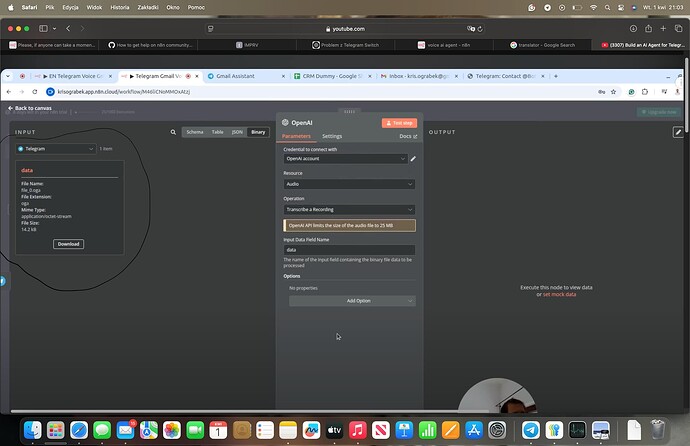Open the Add Option dropdown
The image size is (690, 446).
pos(352,301)
